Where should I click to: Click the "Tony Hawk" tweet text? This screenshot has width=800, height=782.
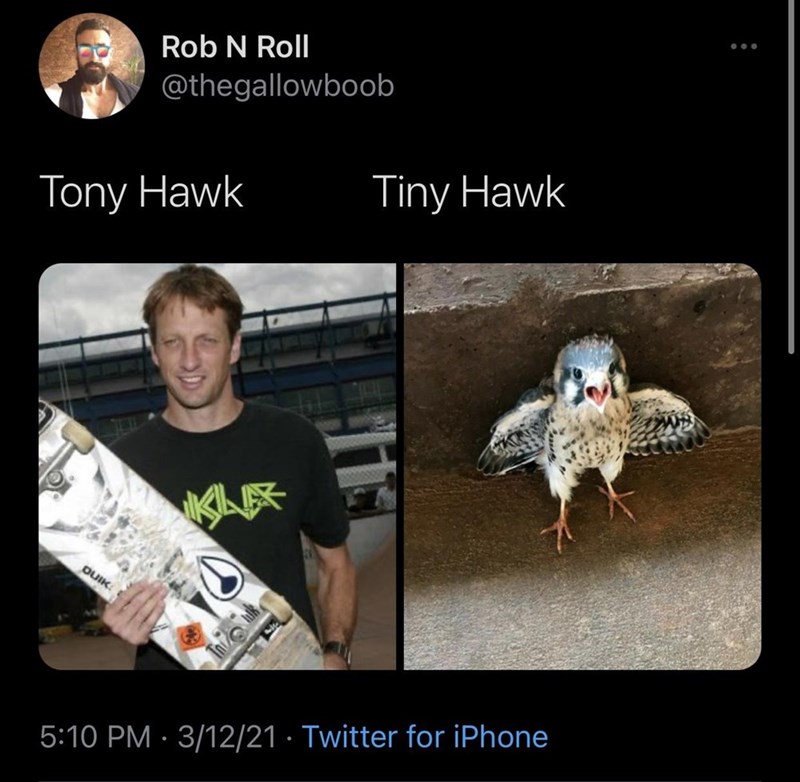pyautogui.click(x=141, y=193)
